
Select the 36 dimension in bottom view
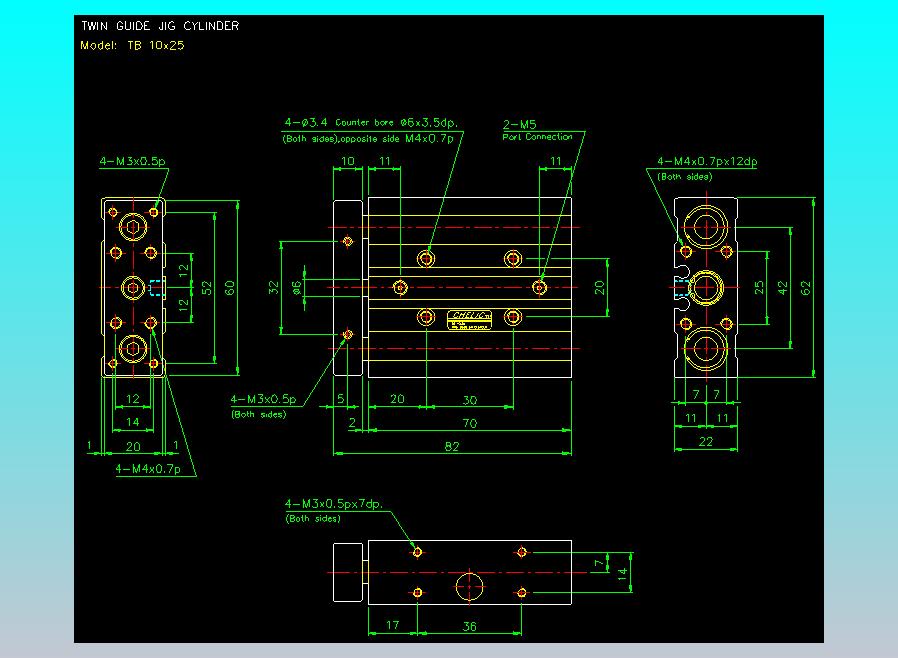click(x=469, y=626)
